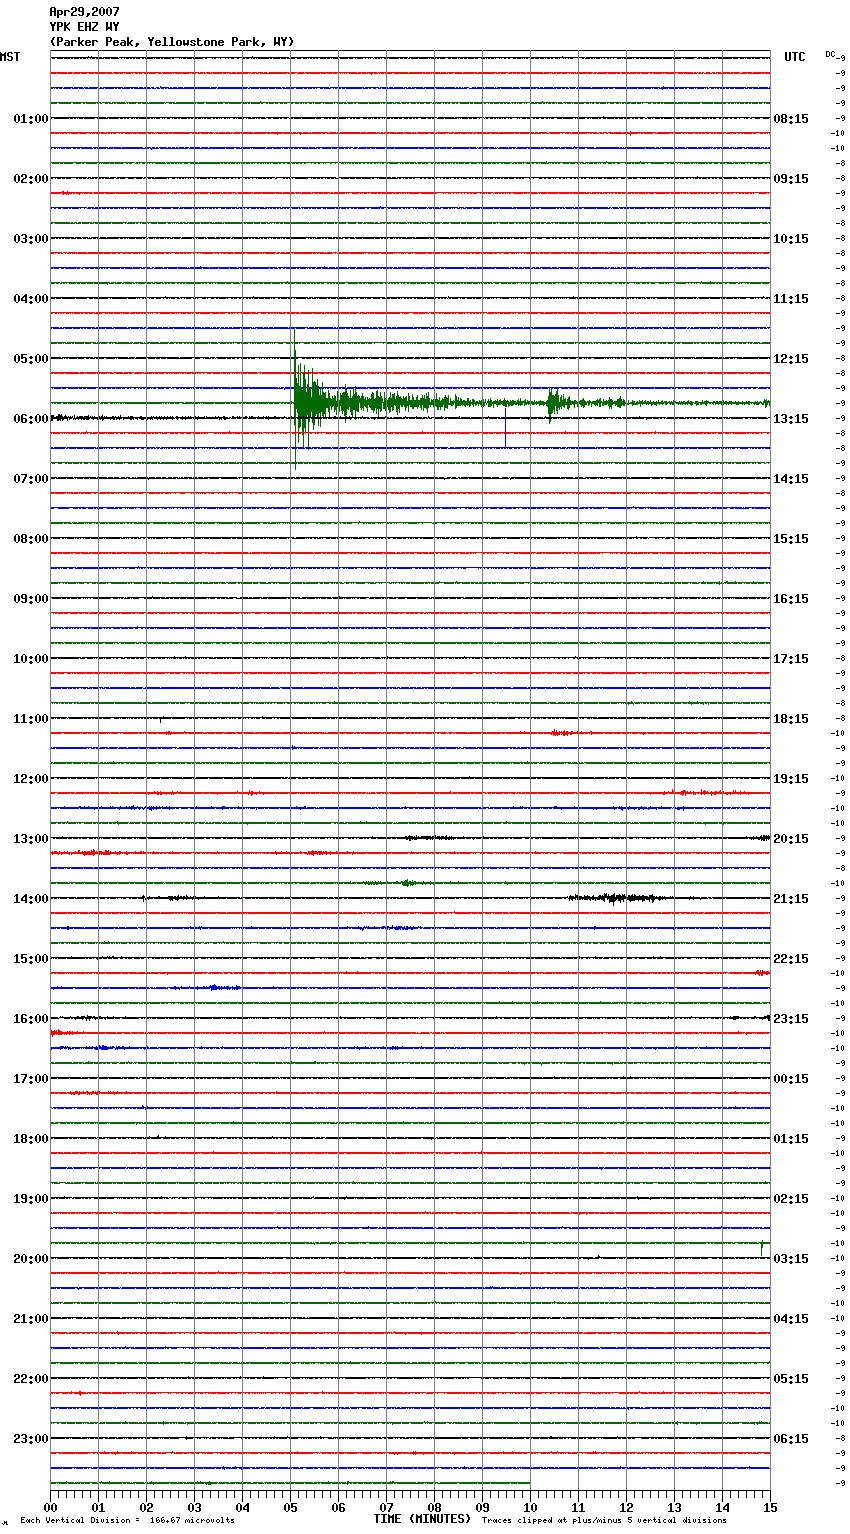Select the 14:00 MST hour label
Image resolution: width=850 pixels, height=1534 pixels.
click(31, 899)
